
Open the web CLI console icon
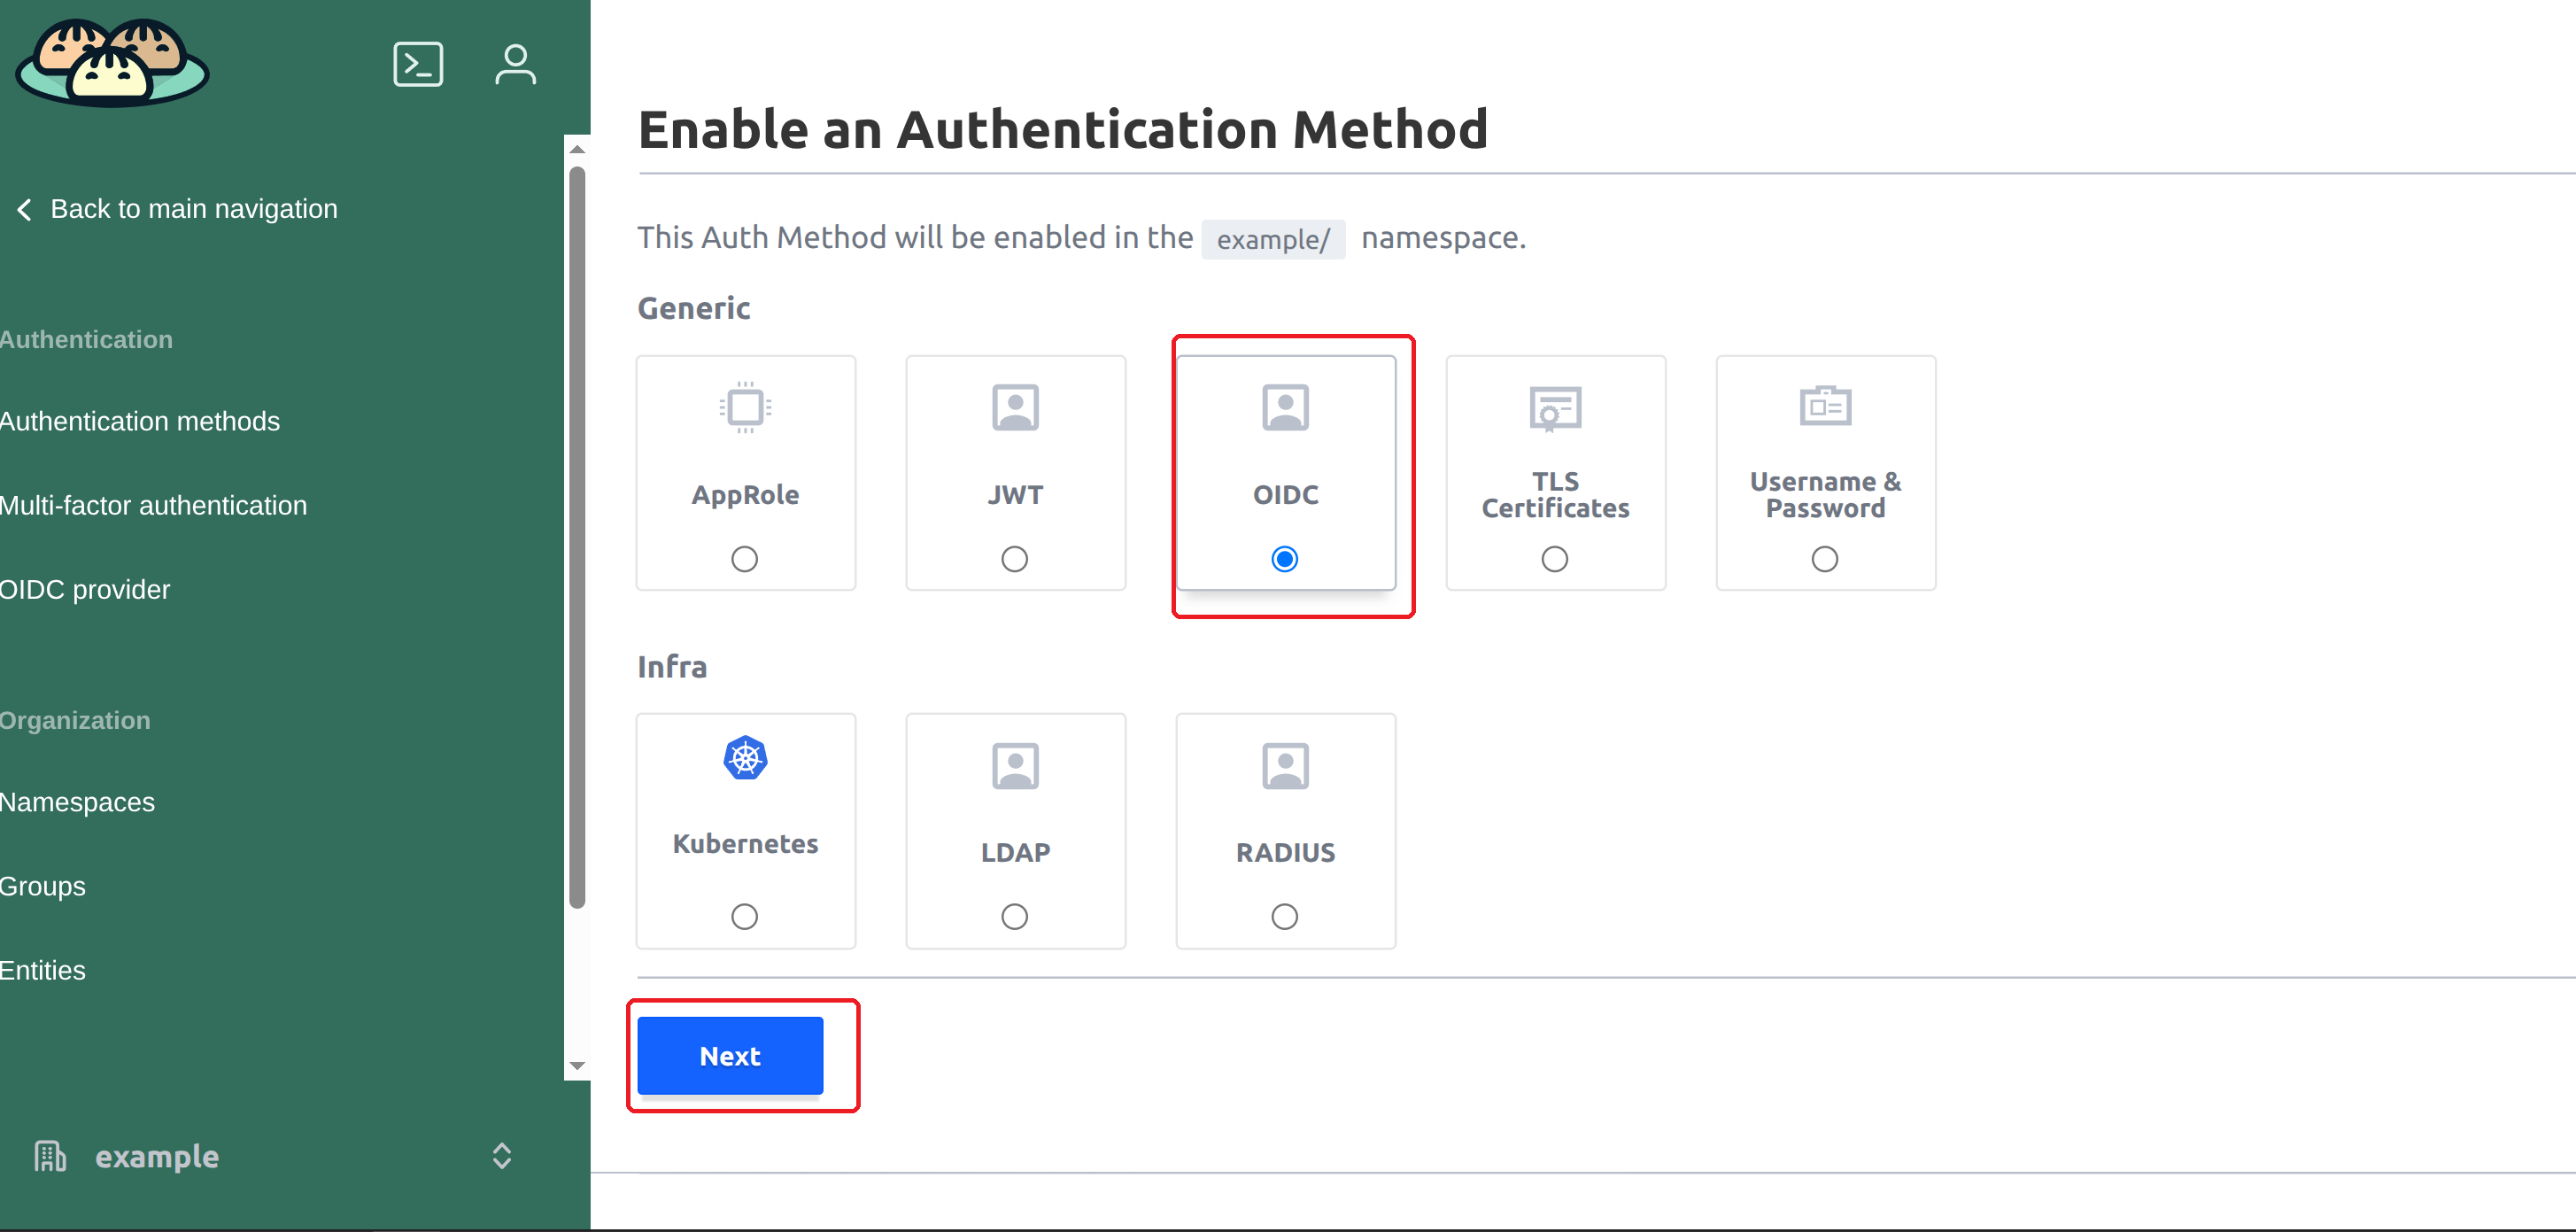pos(418,65)
